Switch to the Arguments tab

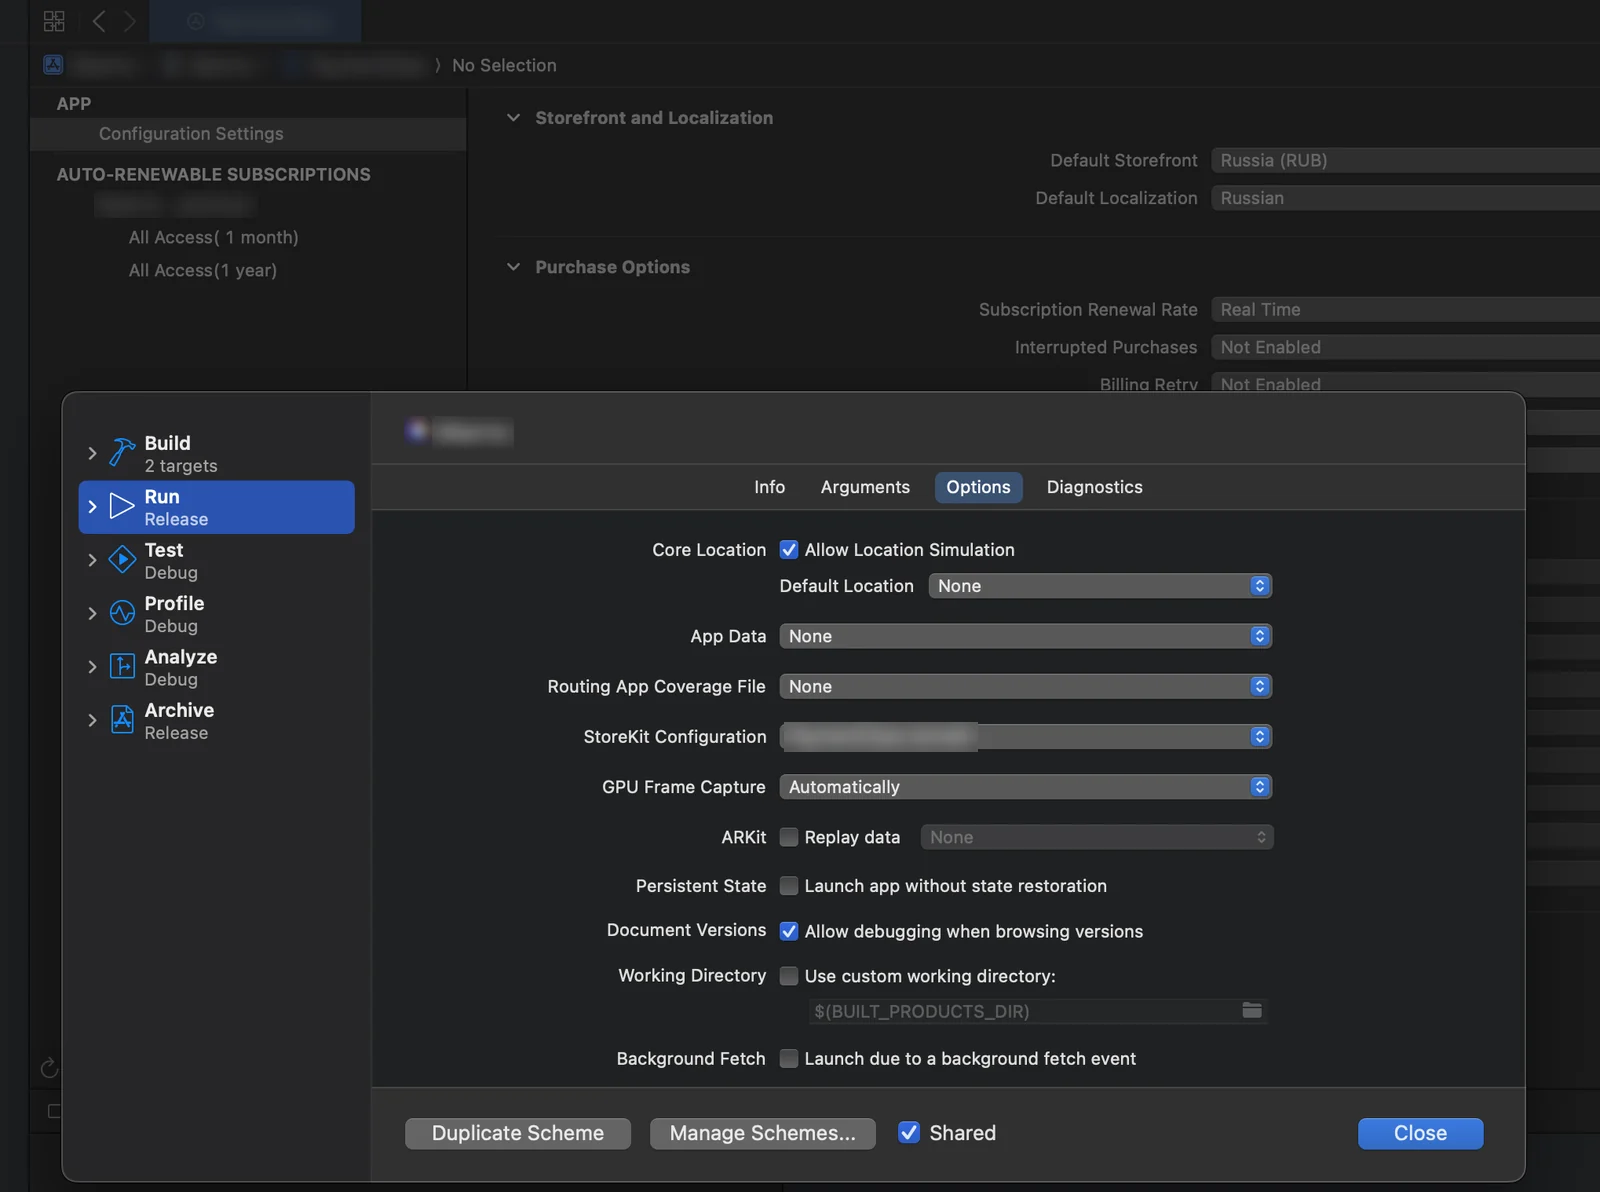click(x=866, y=487)
